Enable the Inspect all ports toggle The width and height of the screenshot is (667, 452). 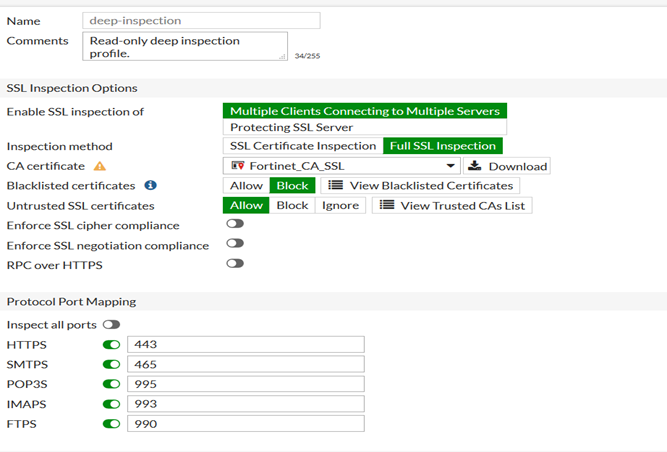[x=111, y=325]
